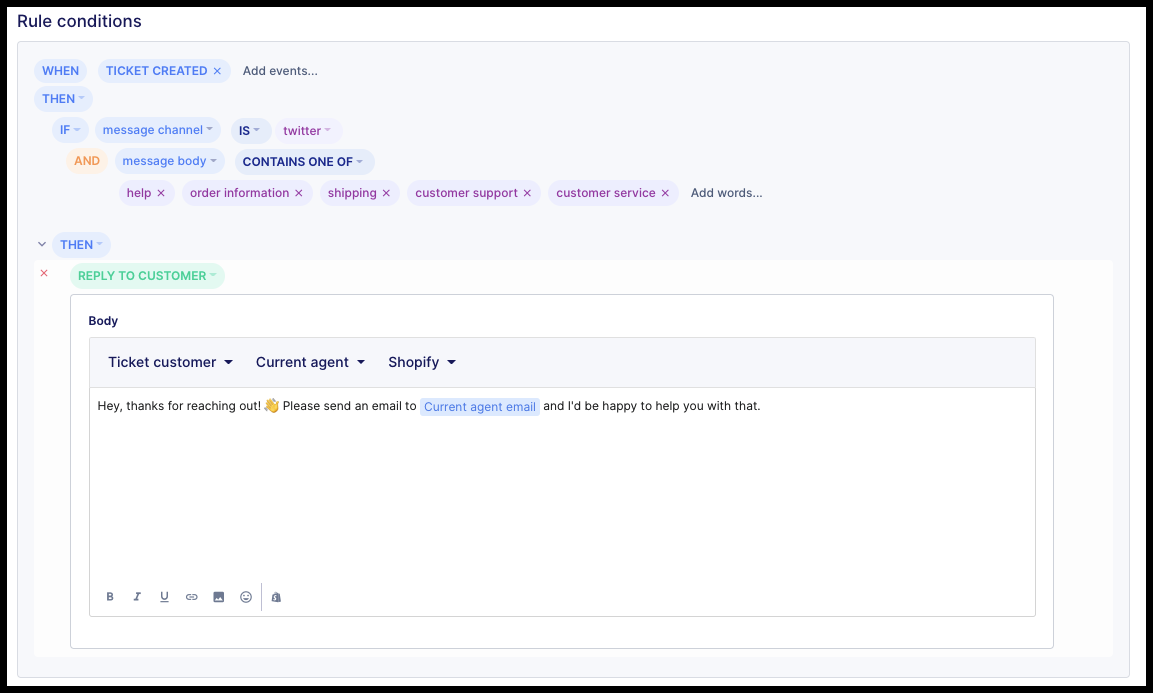Click the 'Rule conditions' heading

pyautogui.click(x=79, y=21)
